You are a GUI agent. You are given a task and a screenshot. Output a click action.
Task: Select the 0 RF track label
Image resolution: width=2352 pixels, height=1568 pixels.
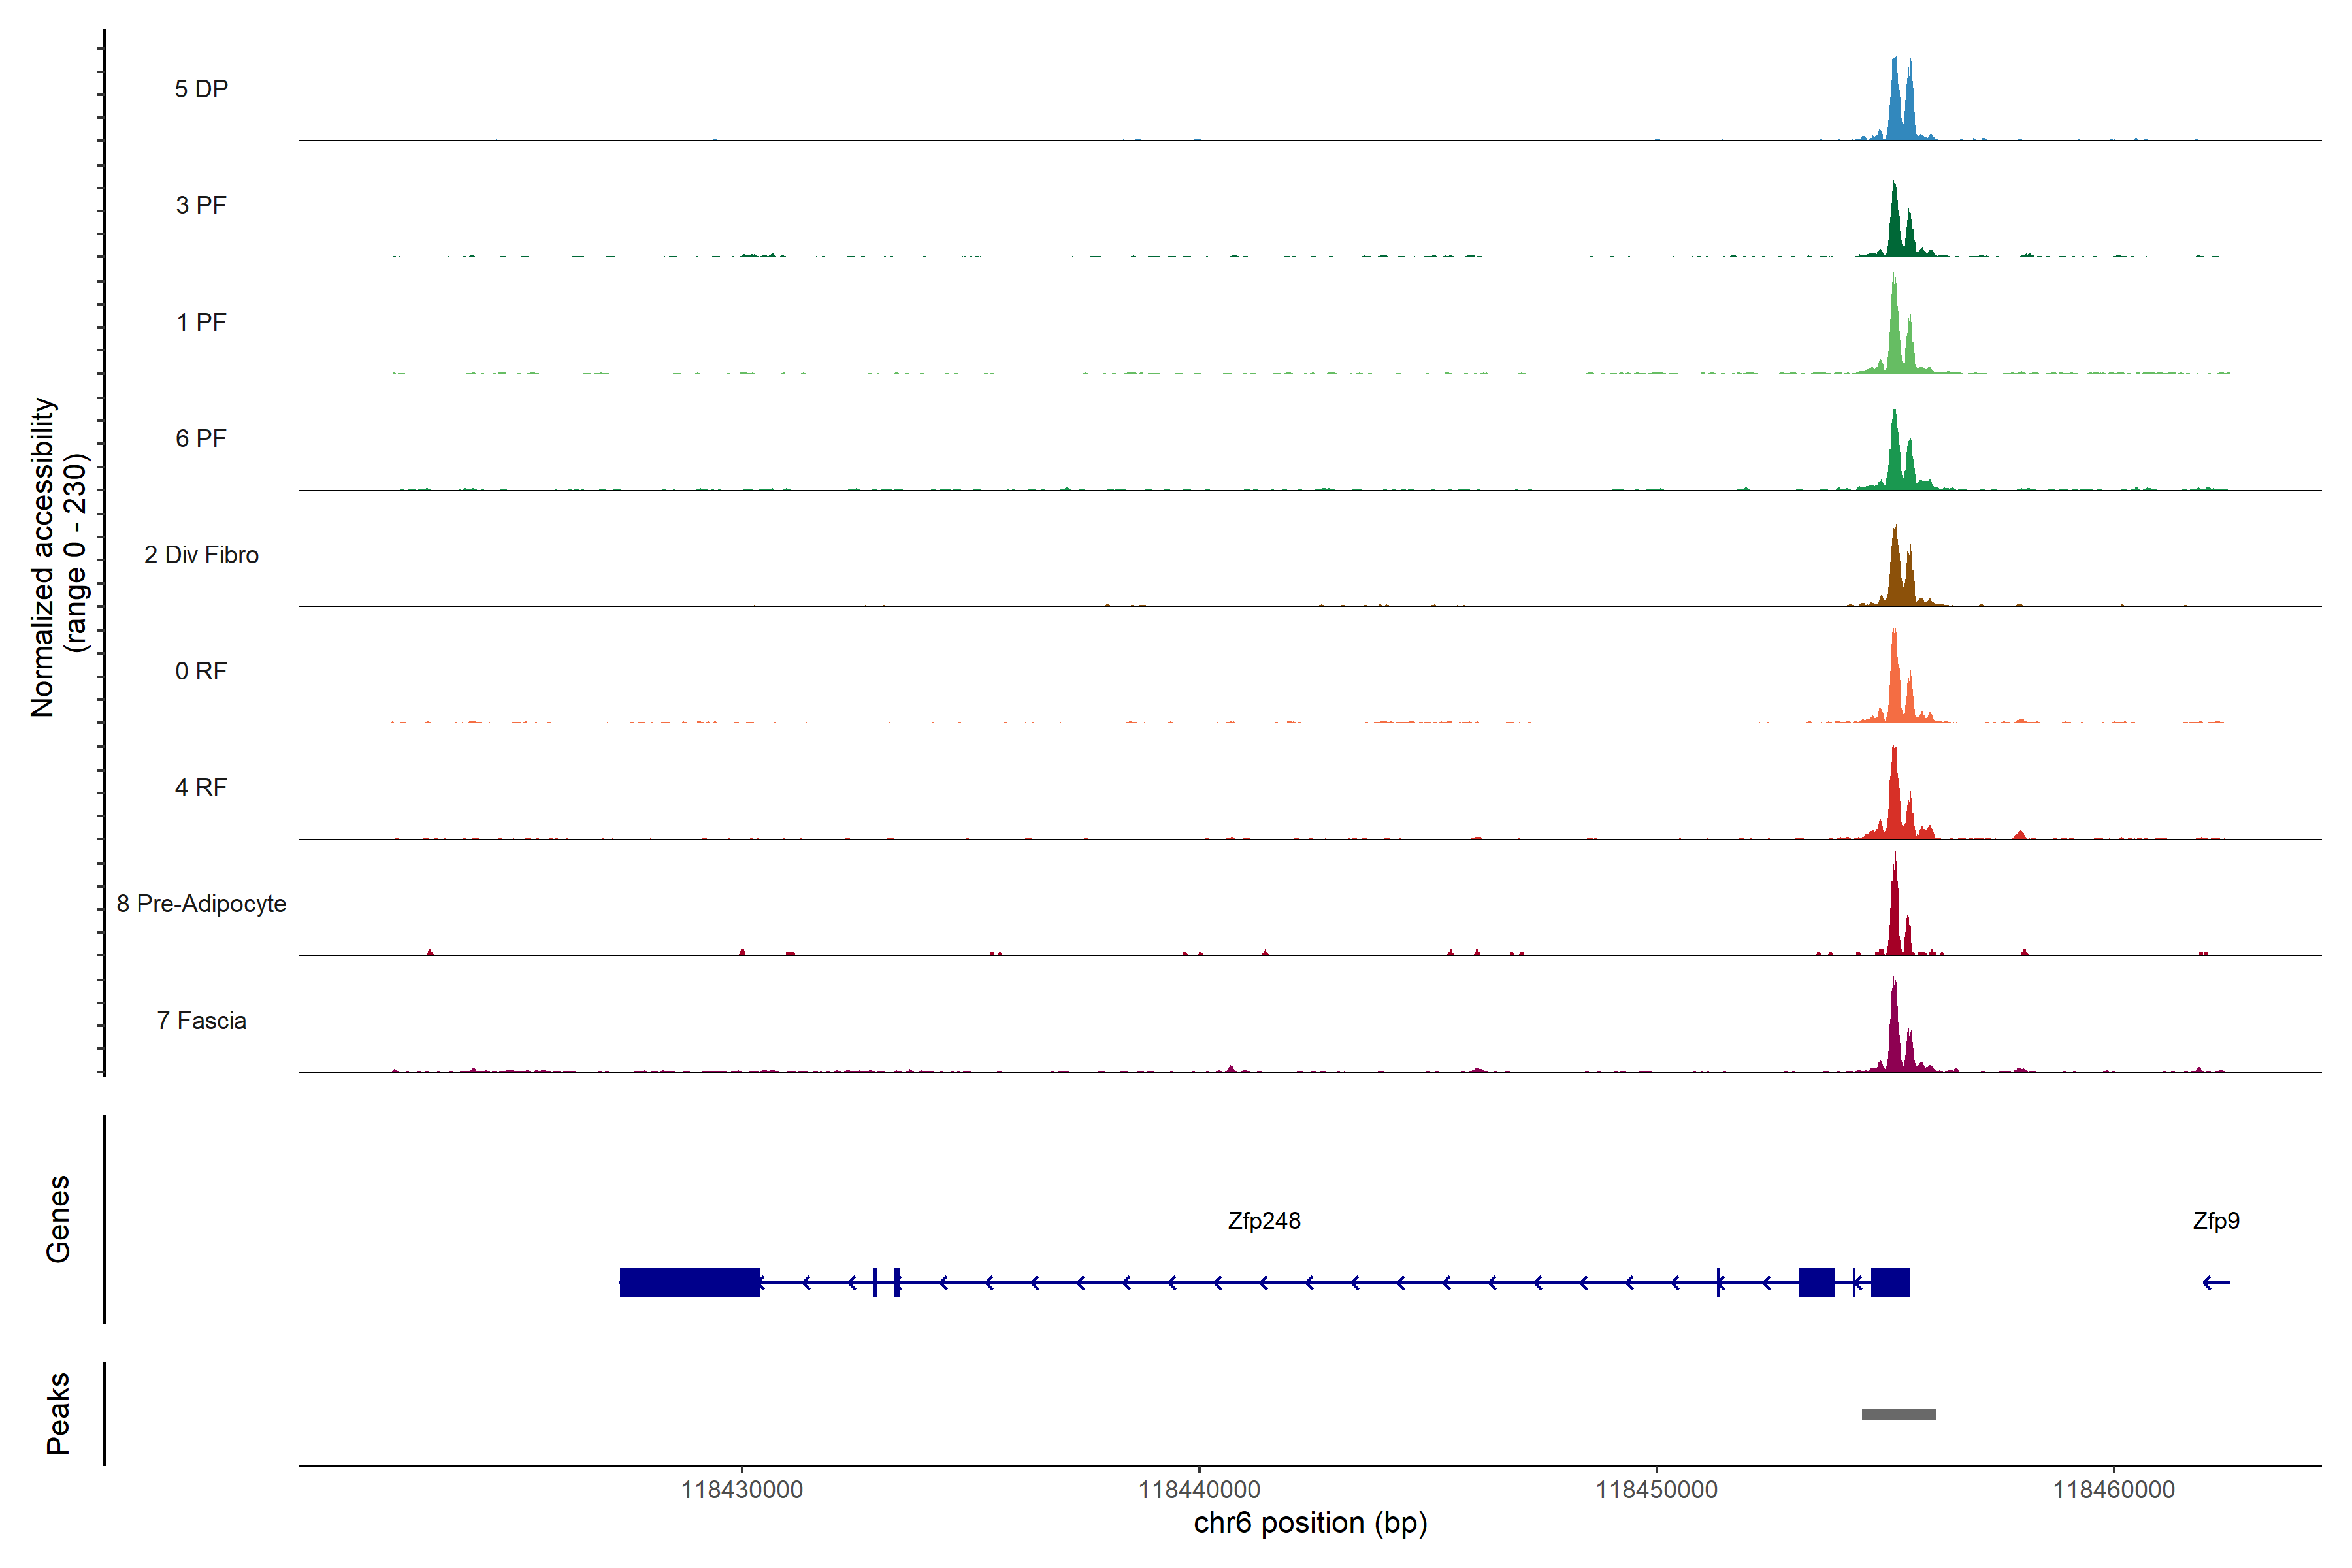click(x=201, y=671)
